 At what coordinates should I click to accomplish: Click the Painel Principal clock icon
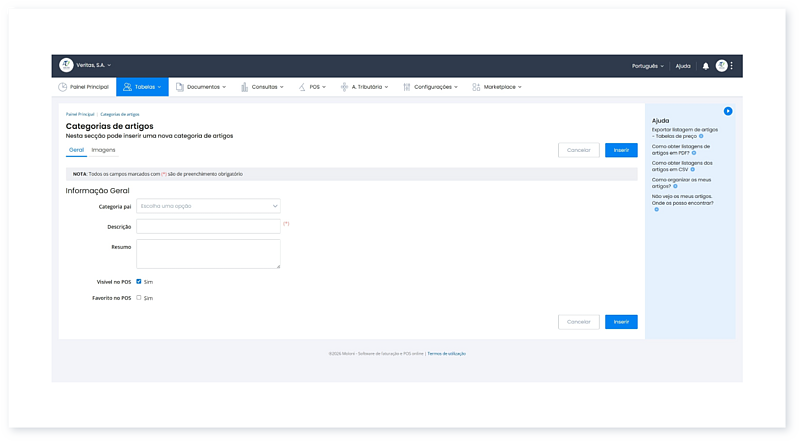click(x=63, y=87)
